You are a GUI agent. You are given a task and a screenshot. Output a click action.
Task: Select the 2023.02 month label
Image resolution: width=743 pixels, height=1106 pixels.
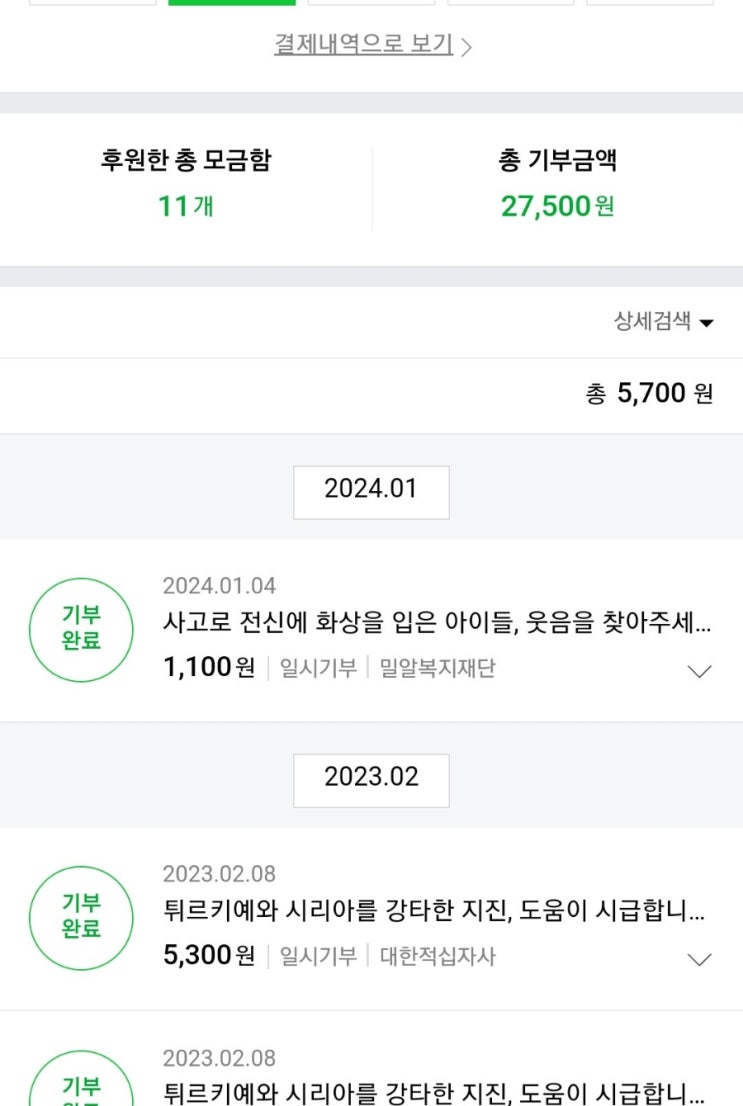point(371,779)
